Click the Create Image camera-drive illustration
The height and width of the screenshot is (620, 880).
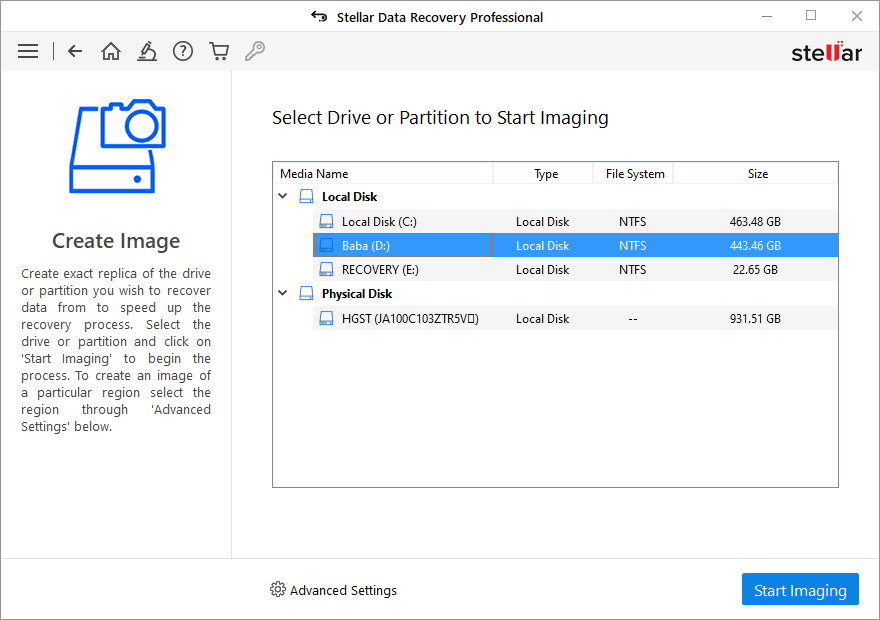pos(117,146)
